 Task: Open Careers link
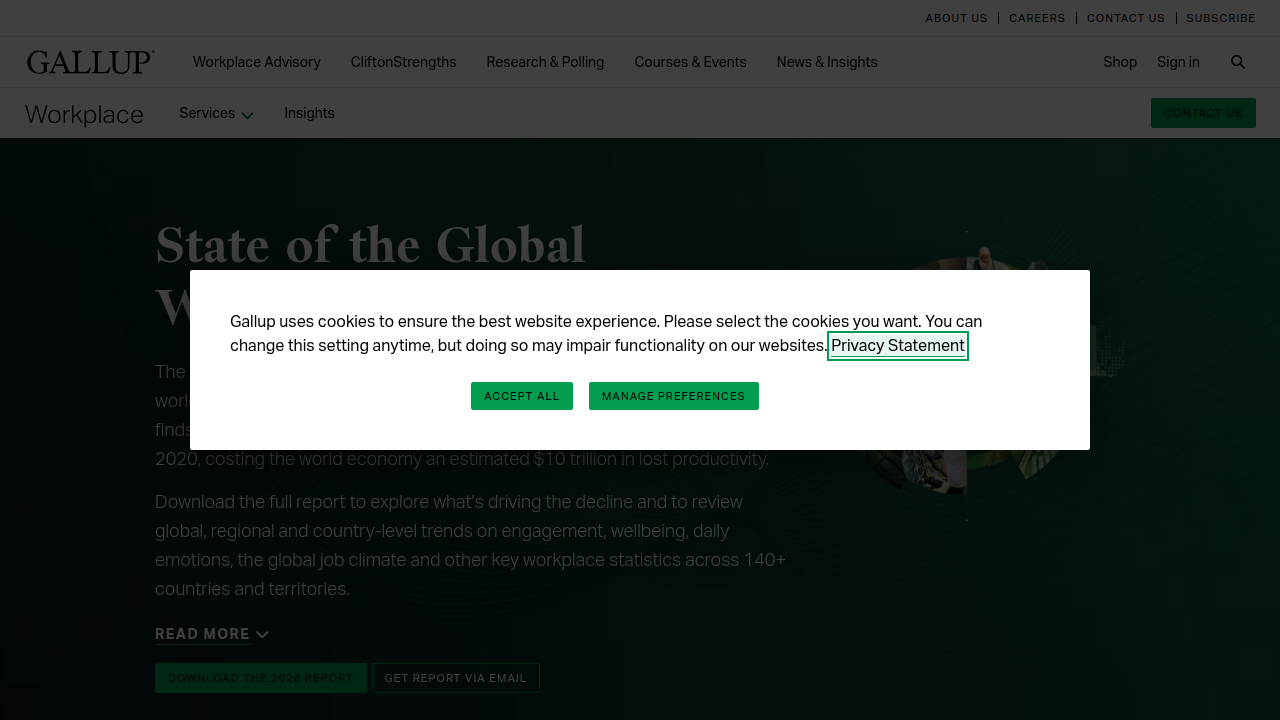(x=1037, y=18)
